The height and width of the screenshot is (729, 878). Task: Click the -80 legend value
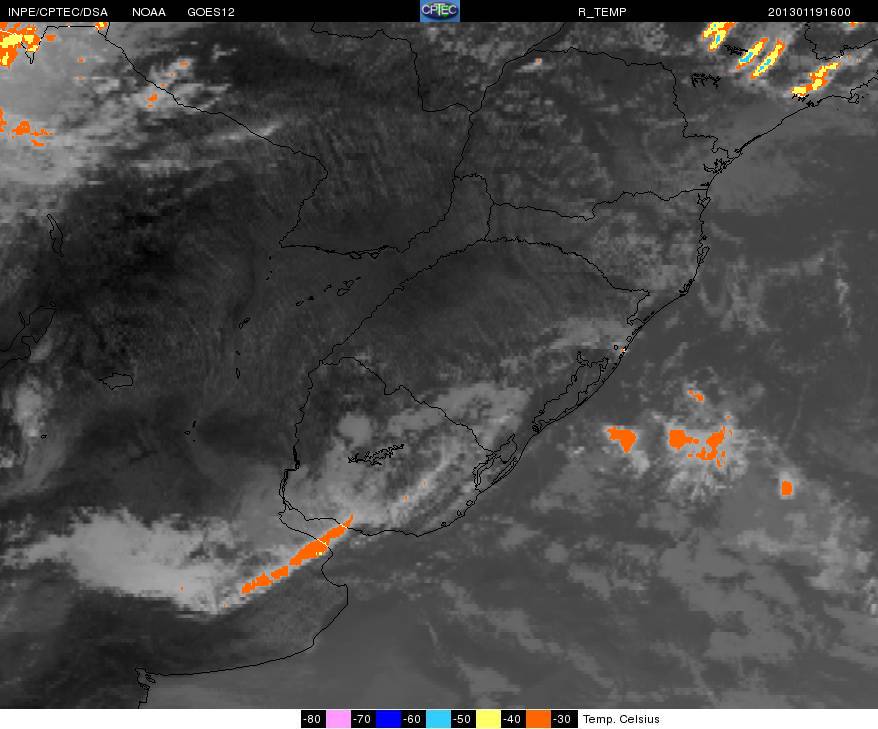tap(313, 719)
